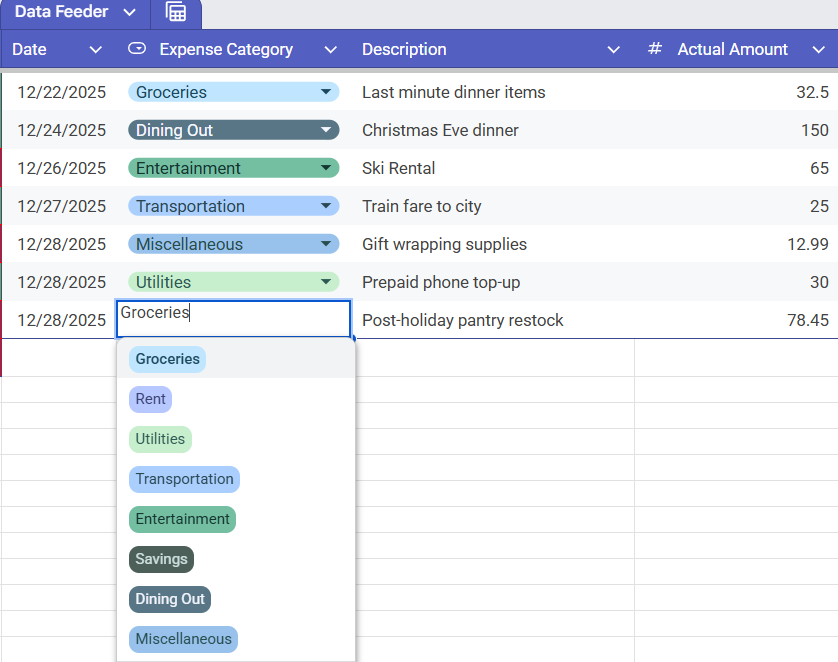Viewport: 838px width, 662px height.
Task: Choose Dining Out from the dropdown list
Action: tap(170, 599)
